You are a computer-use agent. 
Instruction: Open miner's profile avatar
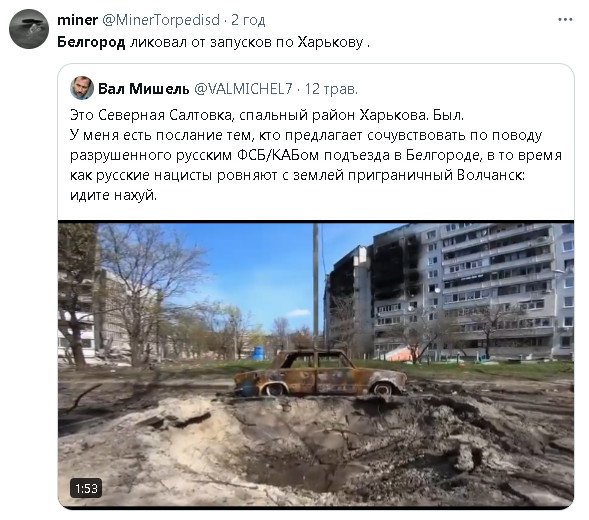[29, 29]
